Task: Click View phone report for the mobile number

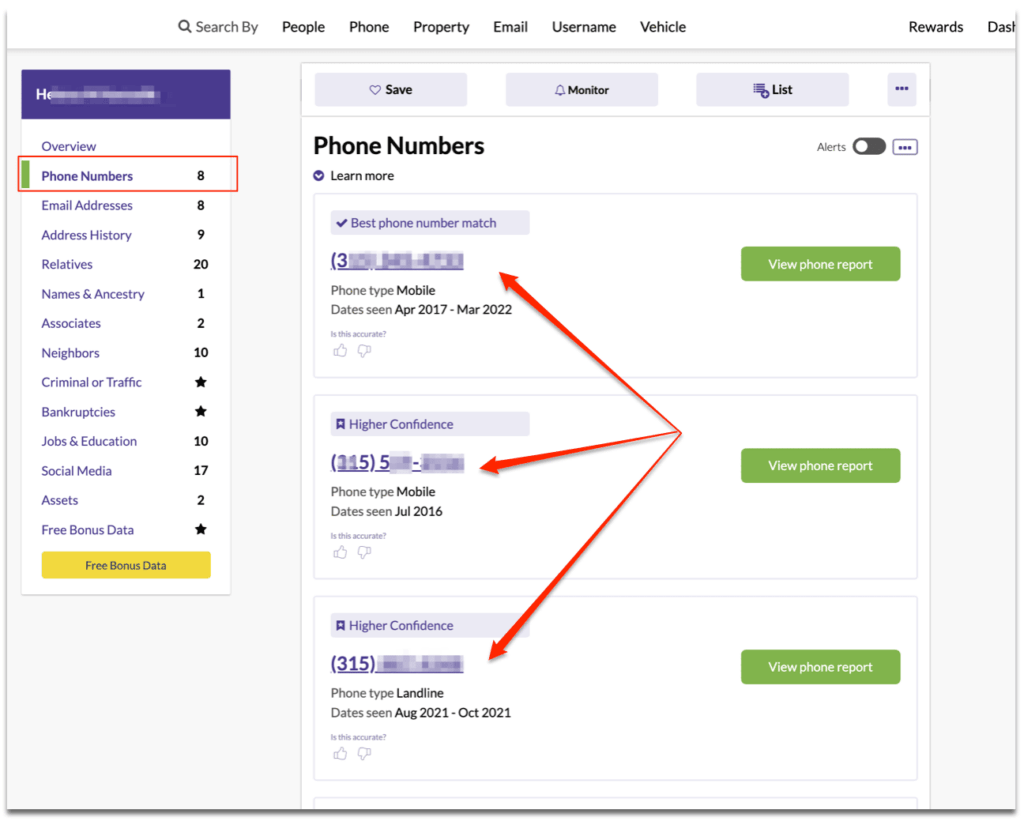Action: coord(820,264)
